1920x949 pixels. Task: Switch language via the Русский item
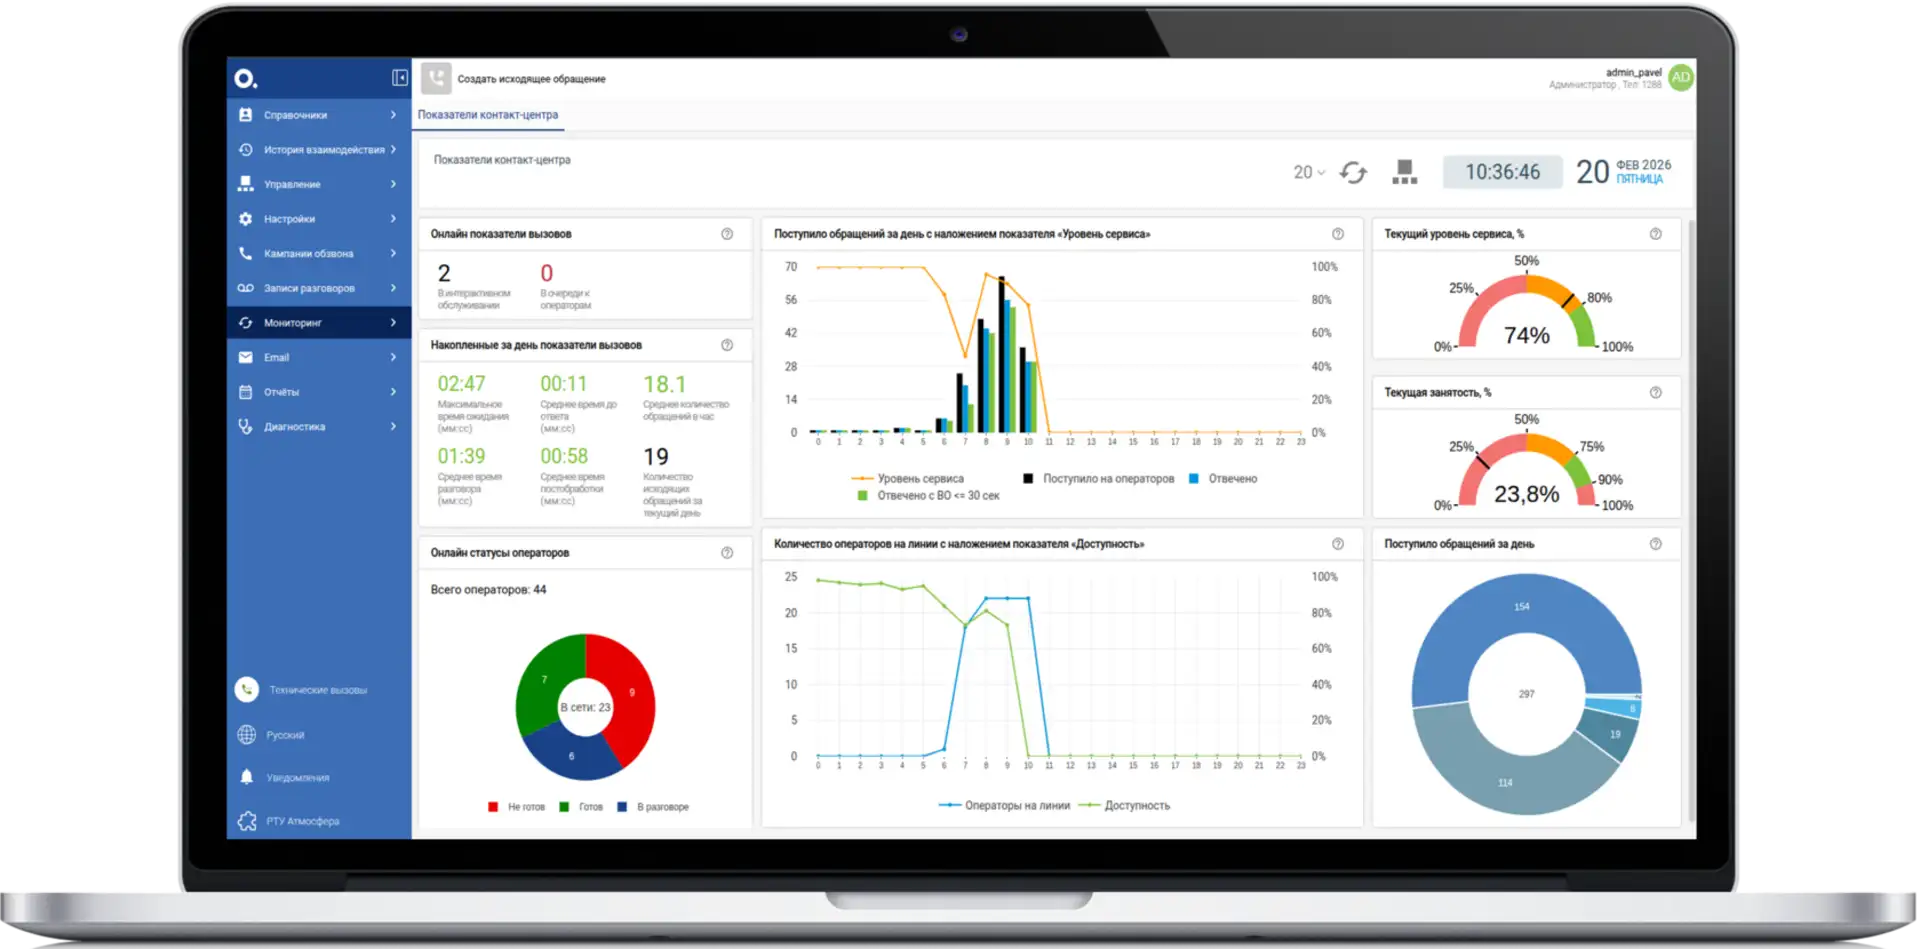285,735
